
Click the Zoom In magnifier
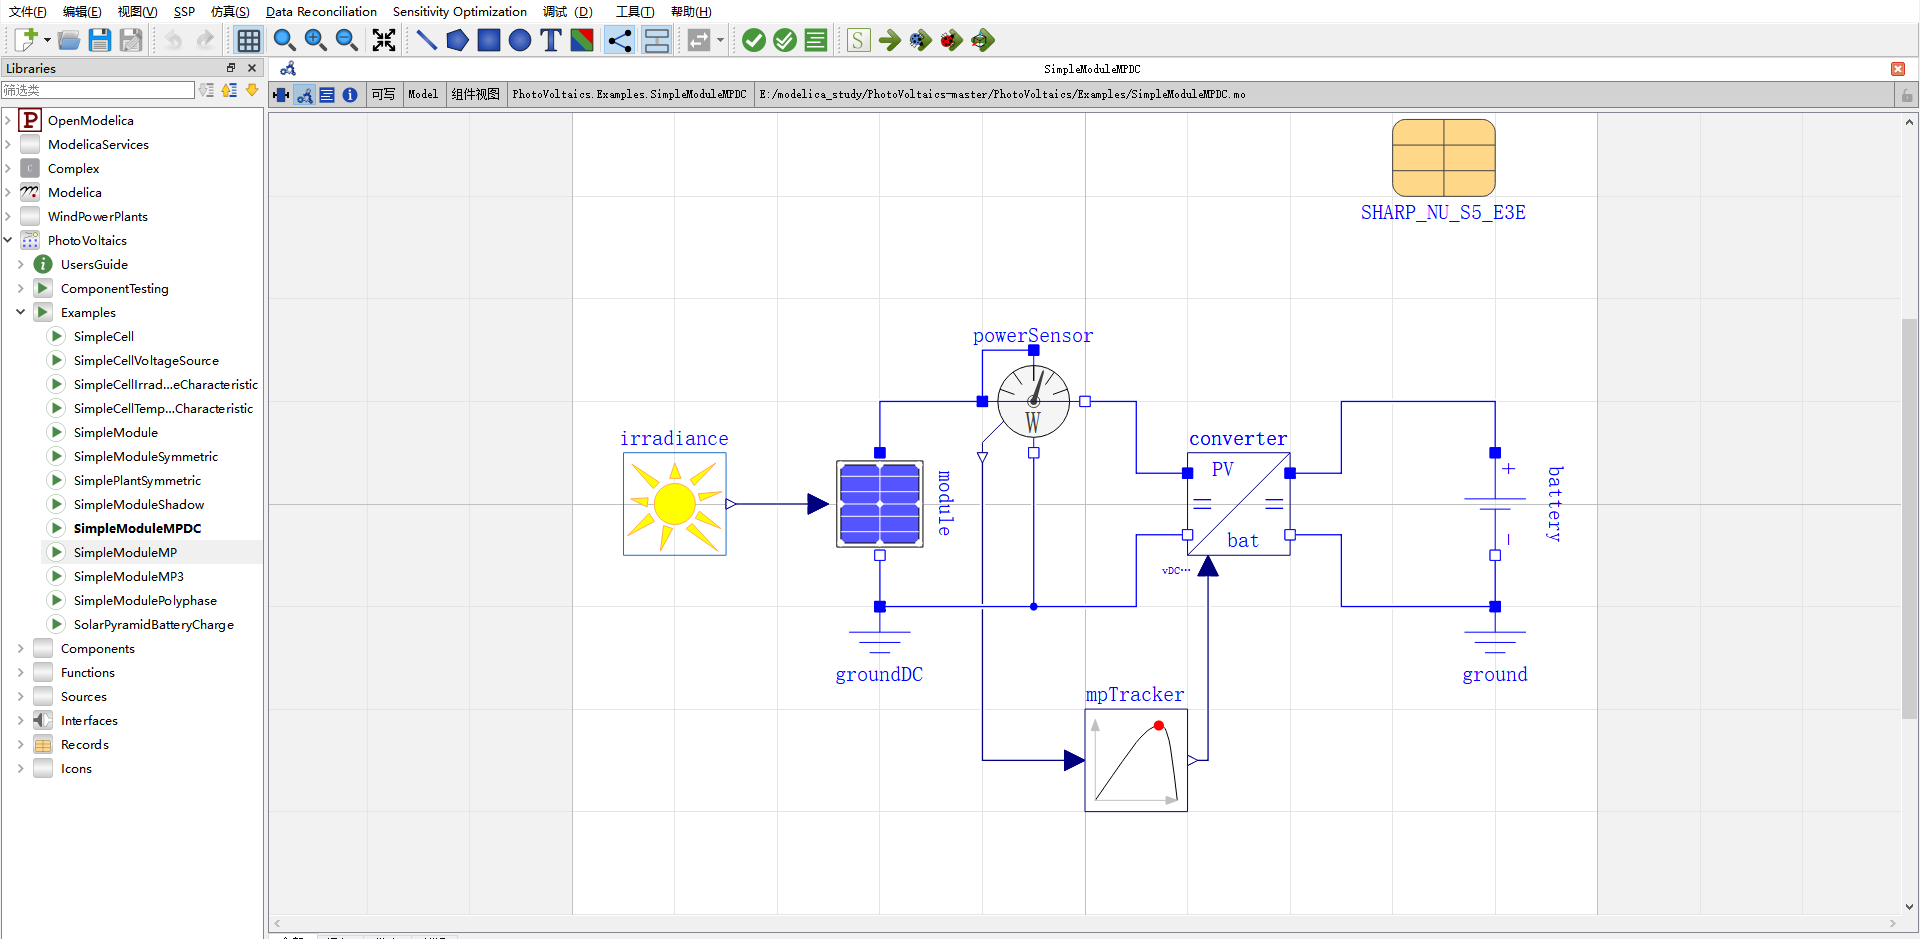click(x=315, y=40)
